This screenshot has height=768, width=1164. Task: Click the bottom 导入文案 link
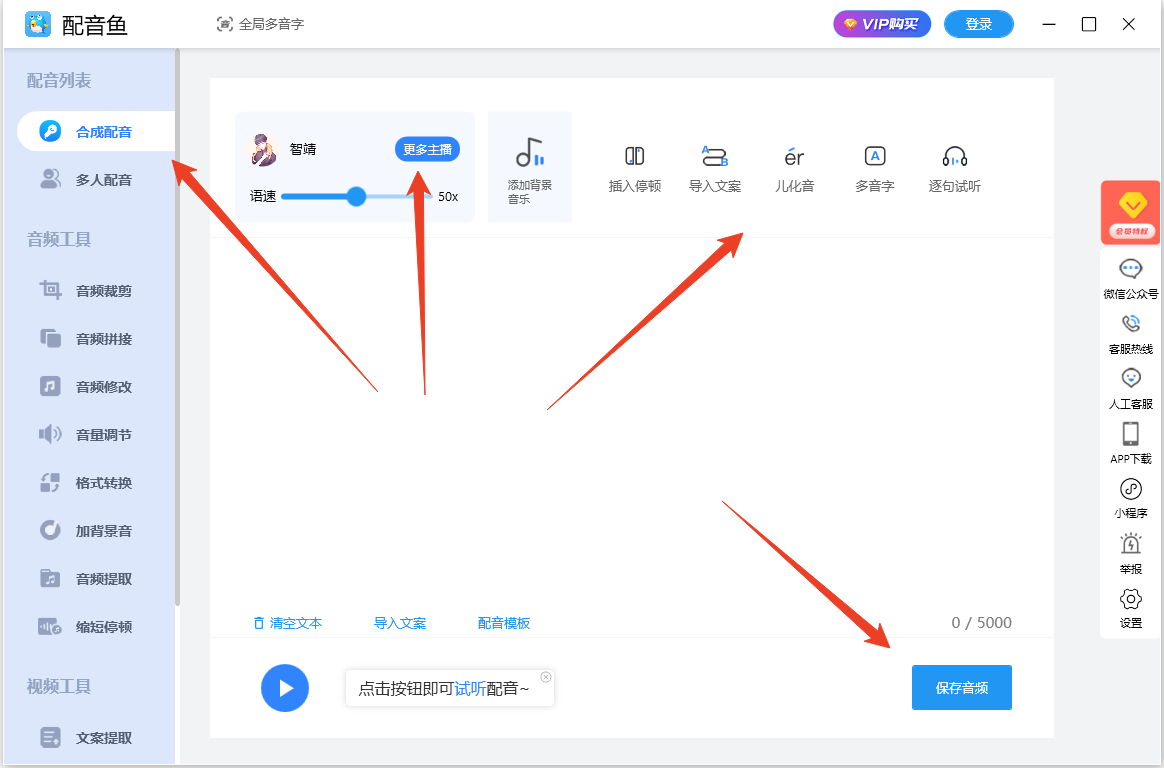399,623
